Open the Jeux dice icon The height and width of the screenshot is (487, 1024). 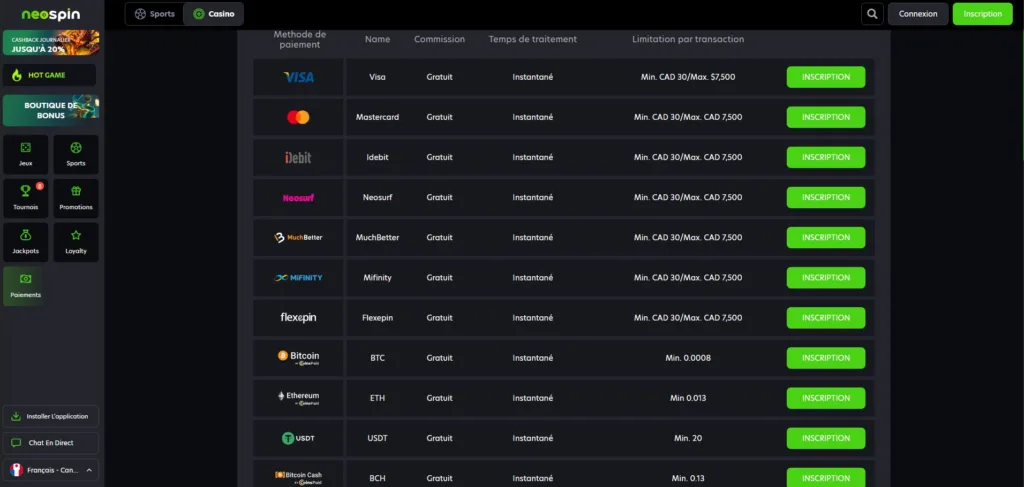click(26, 148)
